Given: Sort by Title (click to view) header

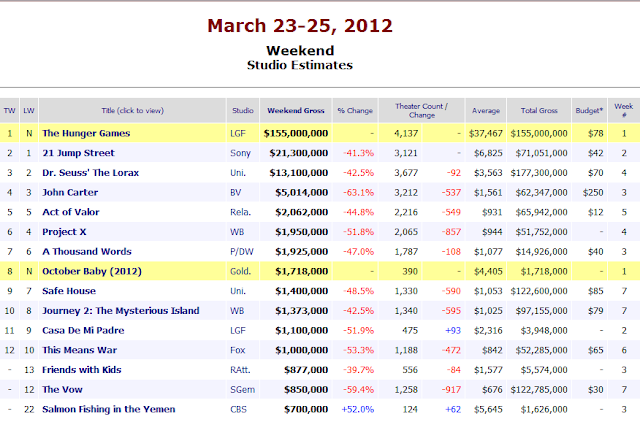Looking at the screenshot, I should [133, 111].
